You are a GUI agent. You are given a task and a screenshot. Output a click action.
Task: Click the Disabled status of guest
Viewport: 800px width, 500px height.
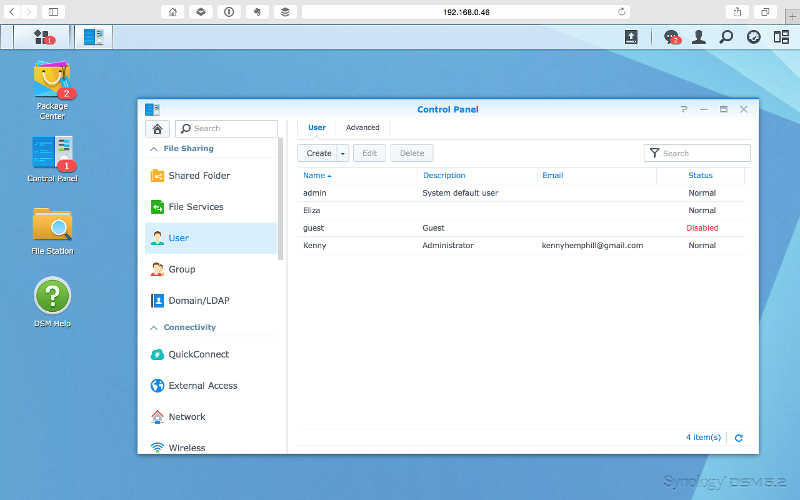click(x=702, y=228)
